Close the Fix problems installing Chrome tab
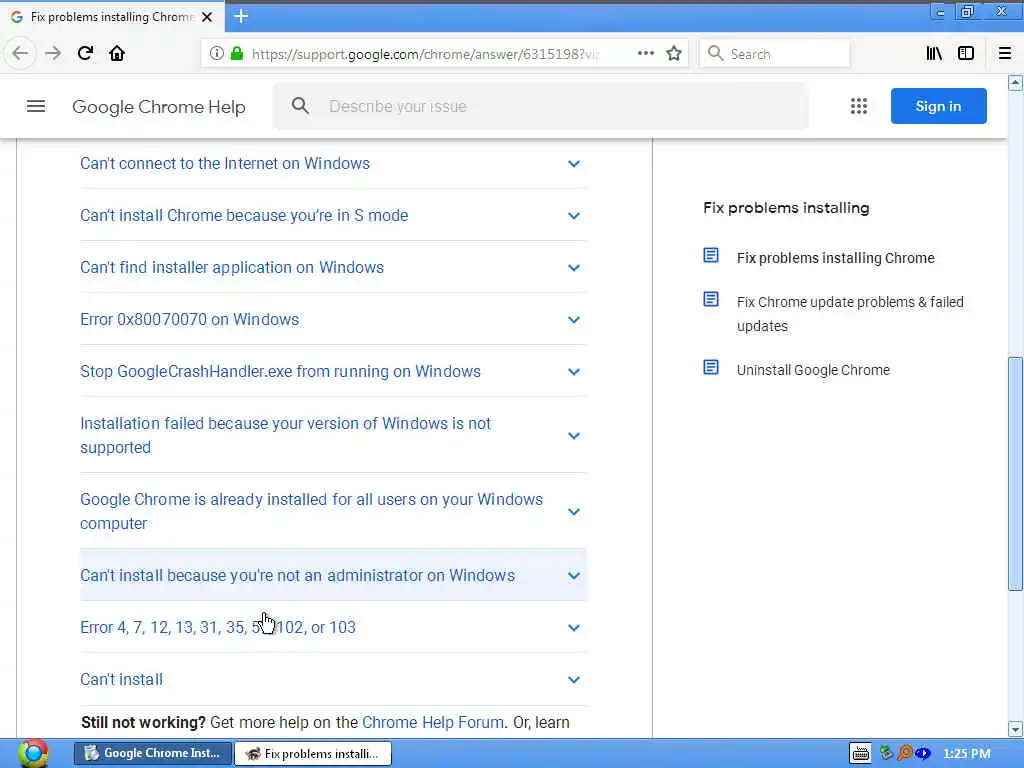The image size is (1024, 768). pyautogui.click(x=207, y=17)
